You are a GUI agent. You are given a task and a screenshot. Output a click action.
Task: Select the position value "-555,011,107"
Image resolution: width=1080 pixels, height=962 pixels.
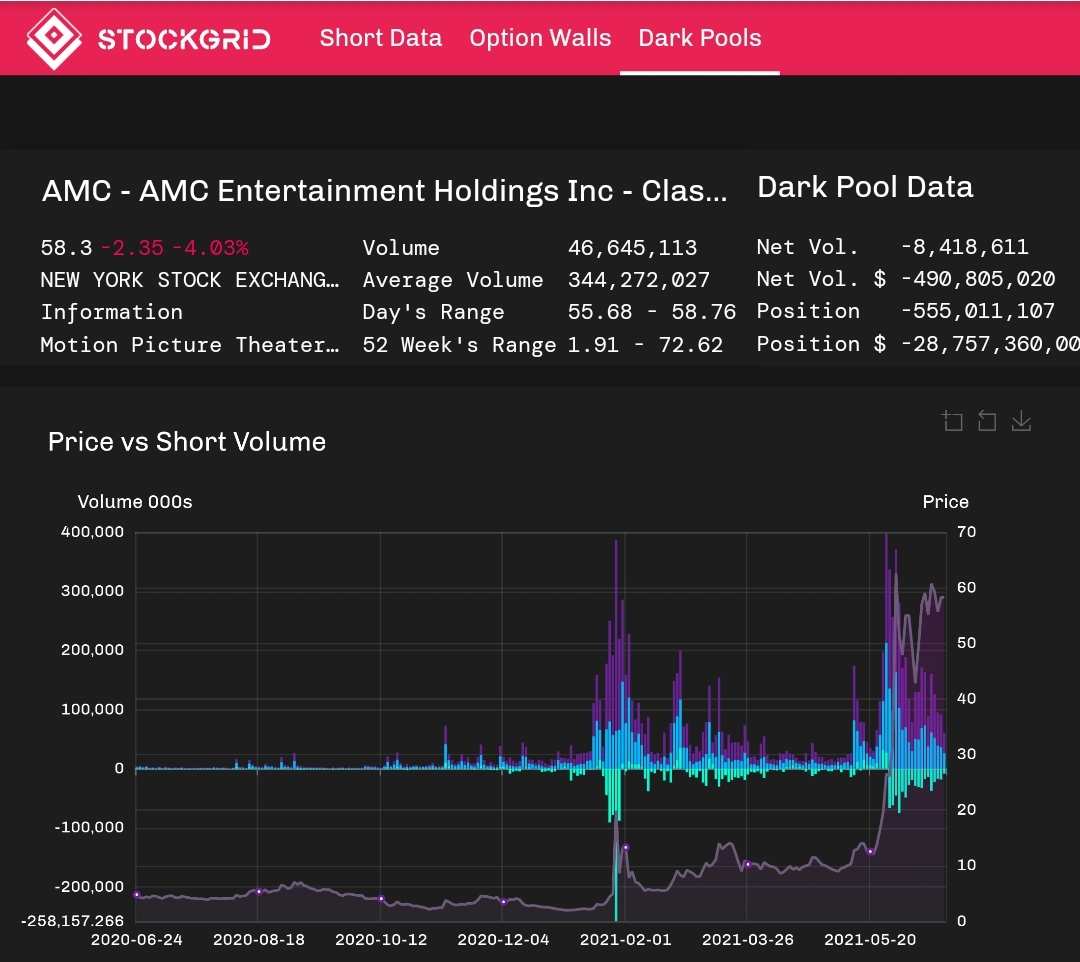coord(977,311)
